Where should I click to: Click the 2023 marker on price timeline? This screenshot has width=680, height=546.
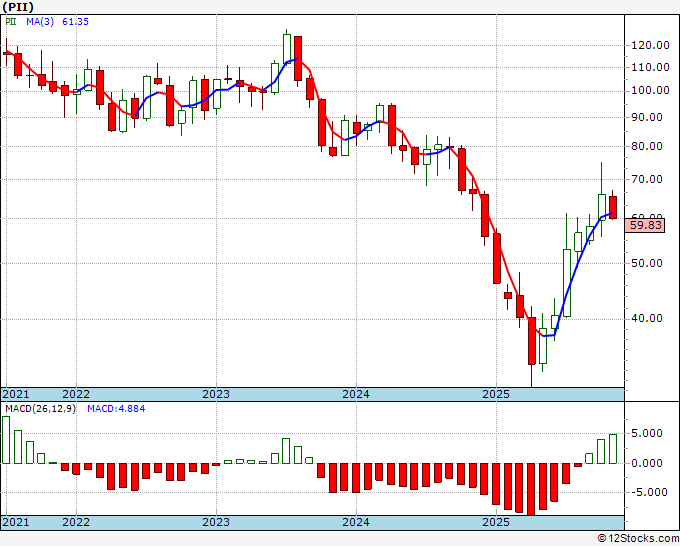point(216,394)
